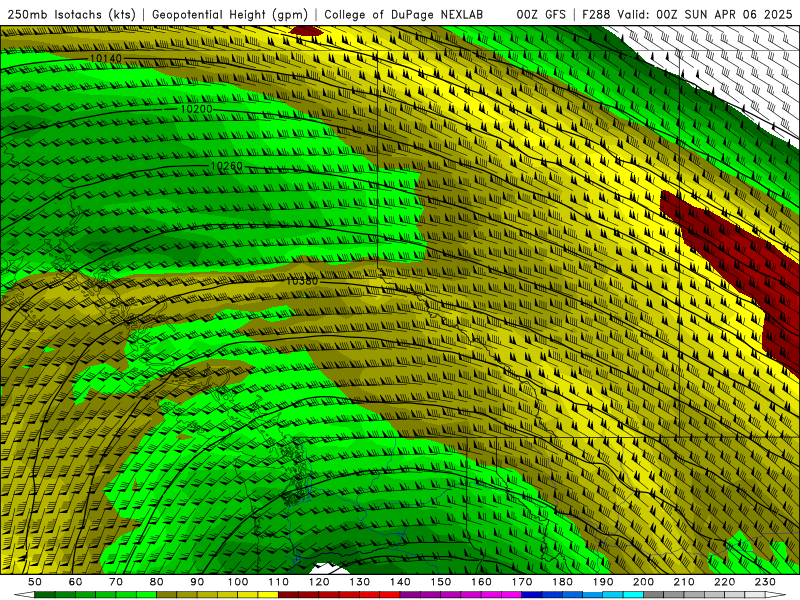
Task: Click the brightest green swatch ending at 80
Action: point(146,595)
